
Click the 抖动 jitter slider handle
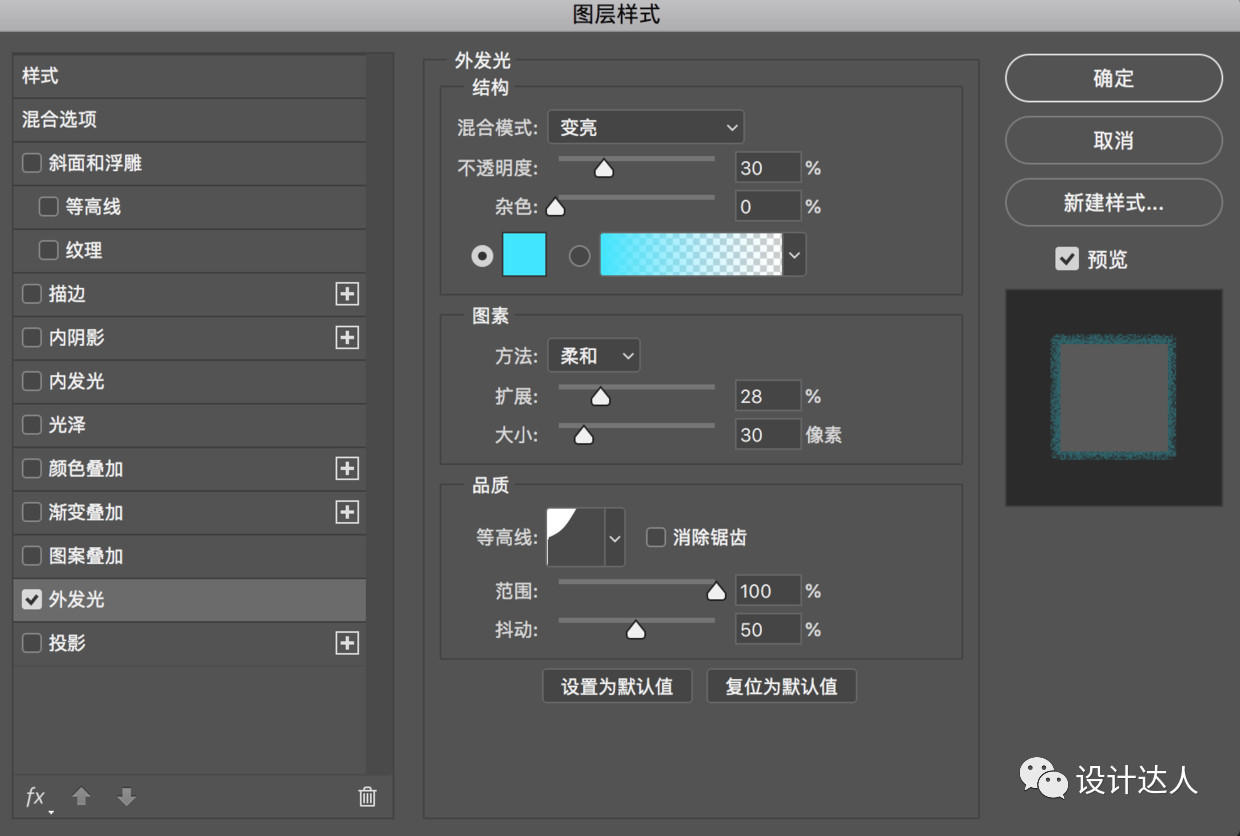click(636, 631)
